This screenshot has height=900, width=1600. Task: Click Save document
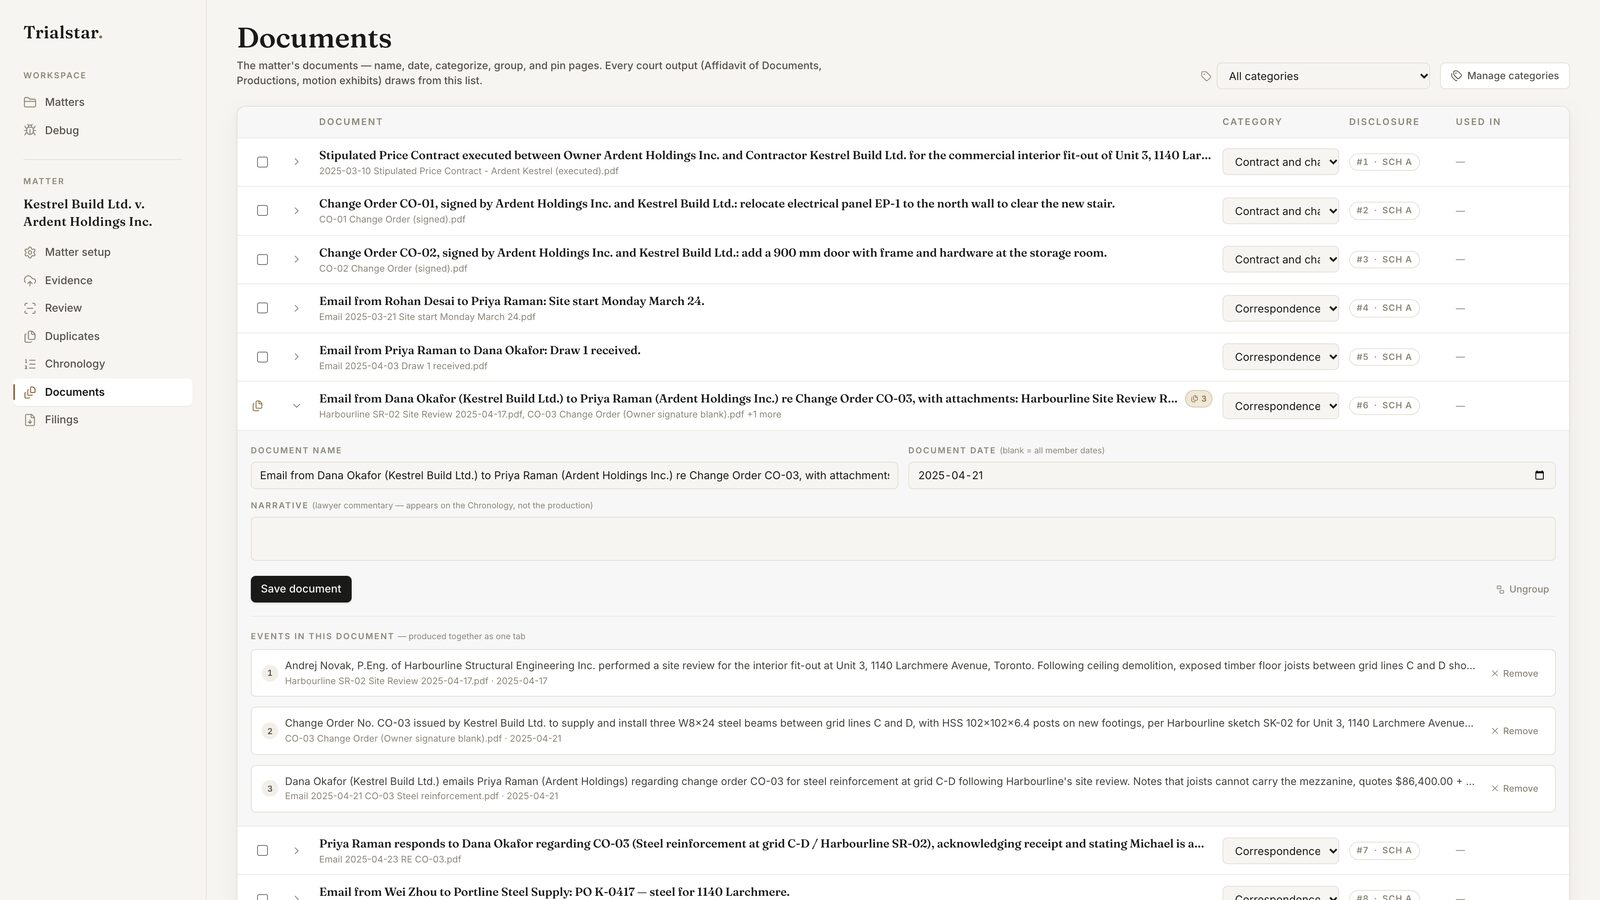click(x=301, y=589)
